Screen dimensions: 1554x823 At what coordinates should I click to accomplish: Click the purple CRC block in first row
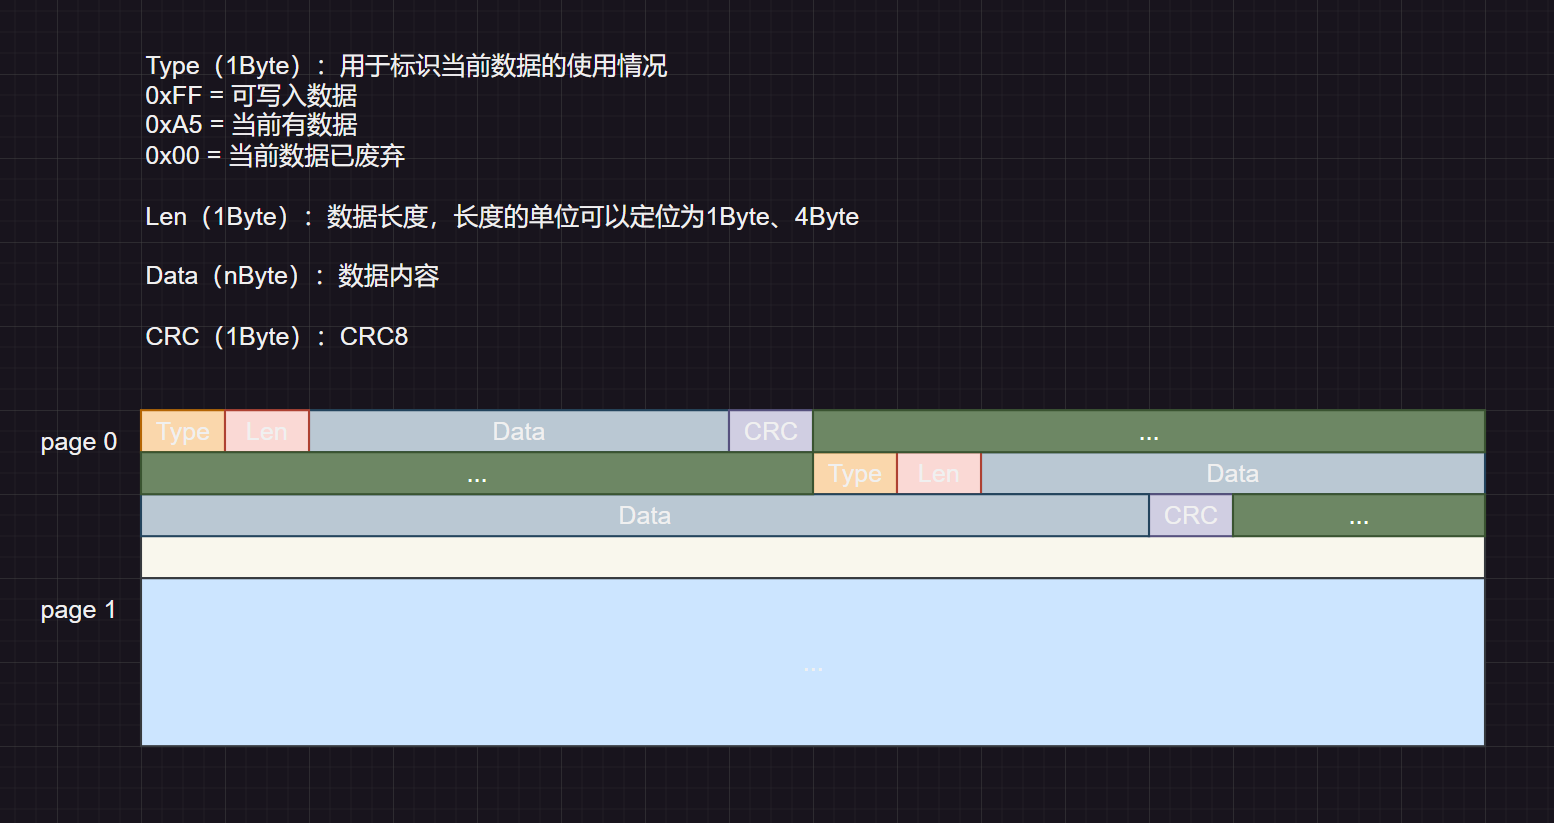(770, 431)
